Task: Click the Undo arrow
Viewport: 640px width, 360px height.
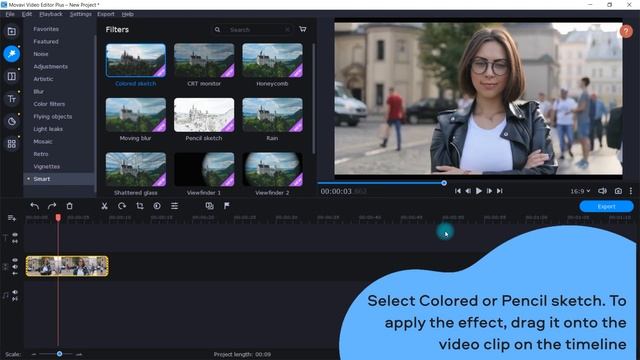Action: click(x=35, y=206)
